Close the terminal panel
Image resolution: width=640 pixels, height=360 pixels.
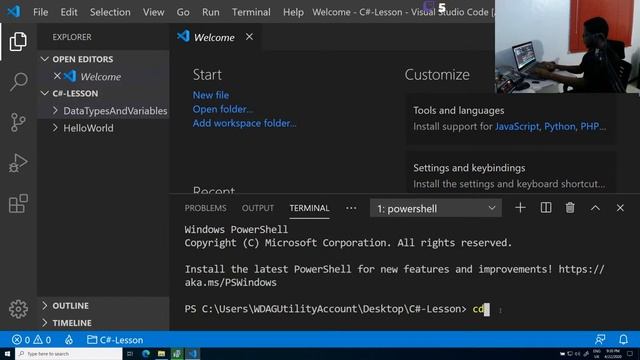pos(620,208)
